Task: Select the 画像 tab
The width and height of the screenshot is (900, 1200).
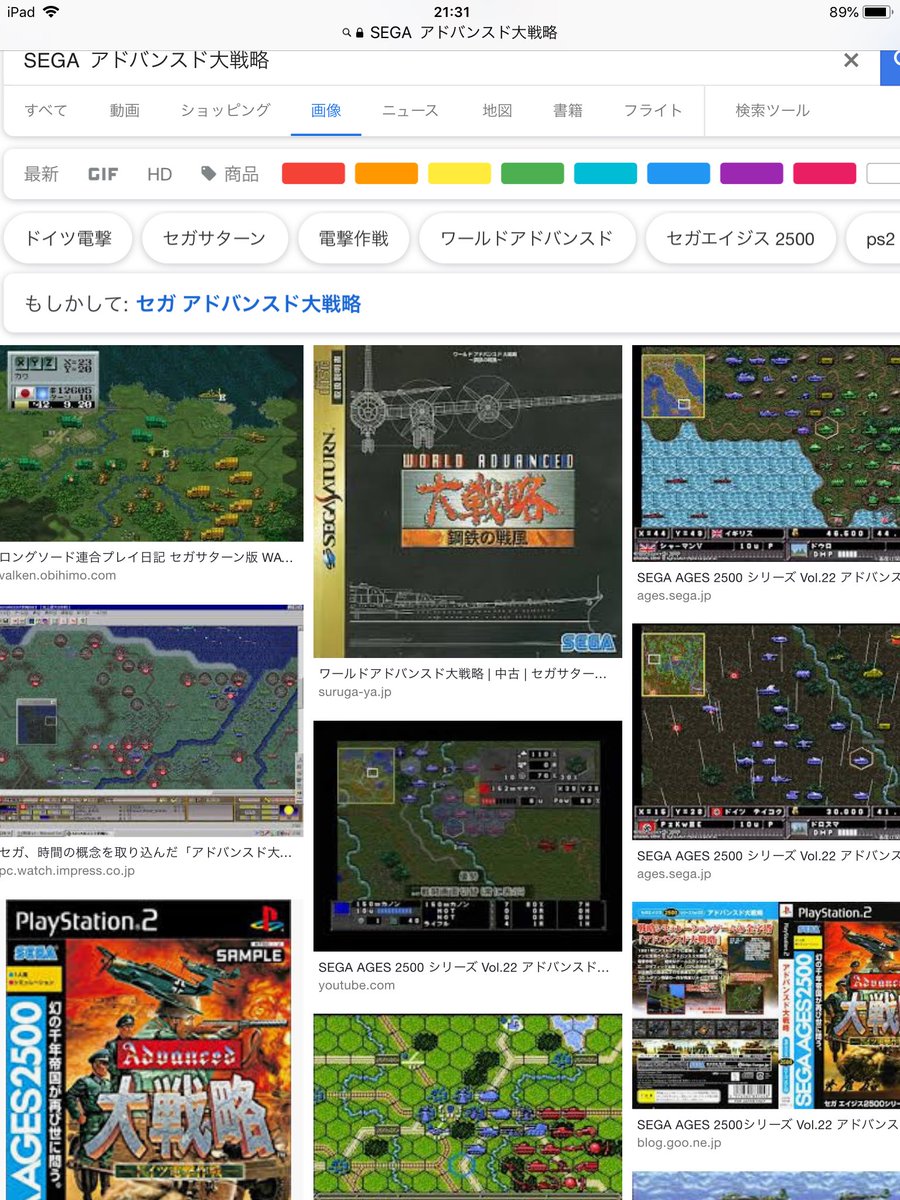Action: coord(326,110)
